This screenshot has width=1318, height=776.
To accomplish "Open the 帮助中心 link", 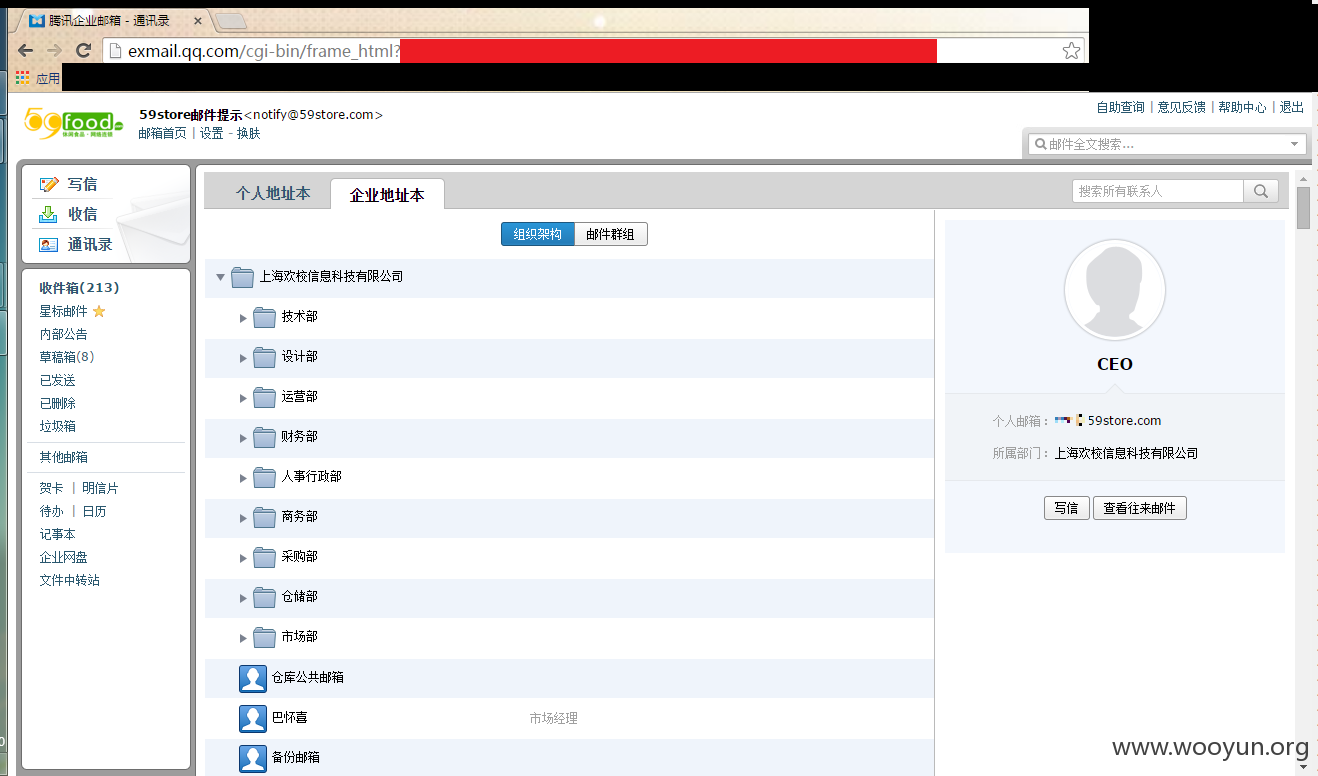I will click(x=1242, y=107).
